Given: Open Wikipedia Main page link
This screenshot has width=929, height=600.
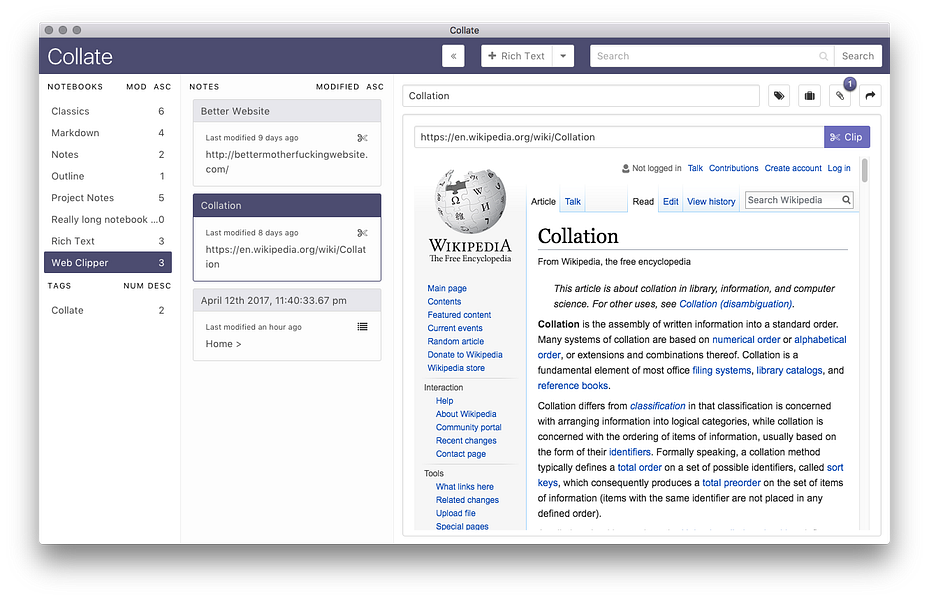Looking at the screenshot, I should [447, 288].
